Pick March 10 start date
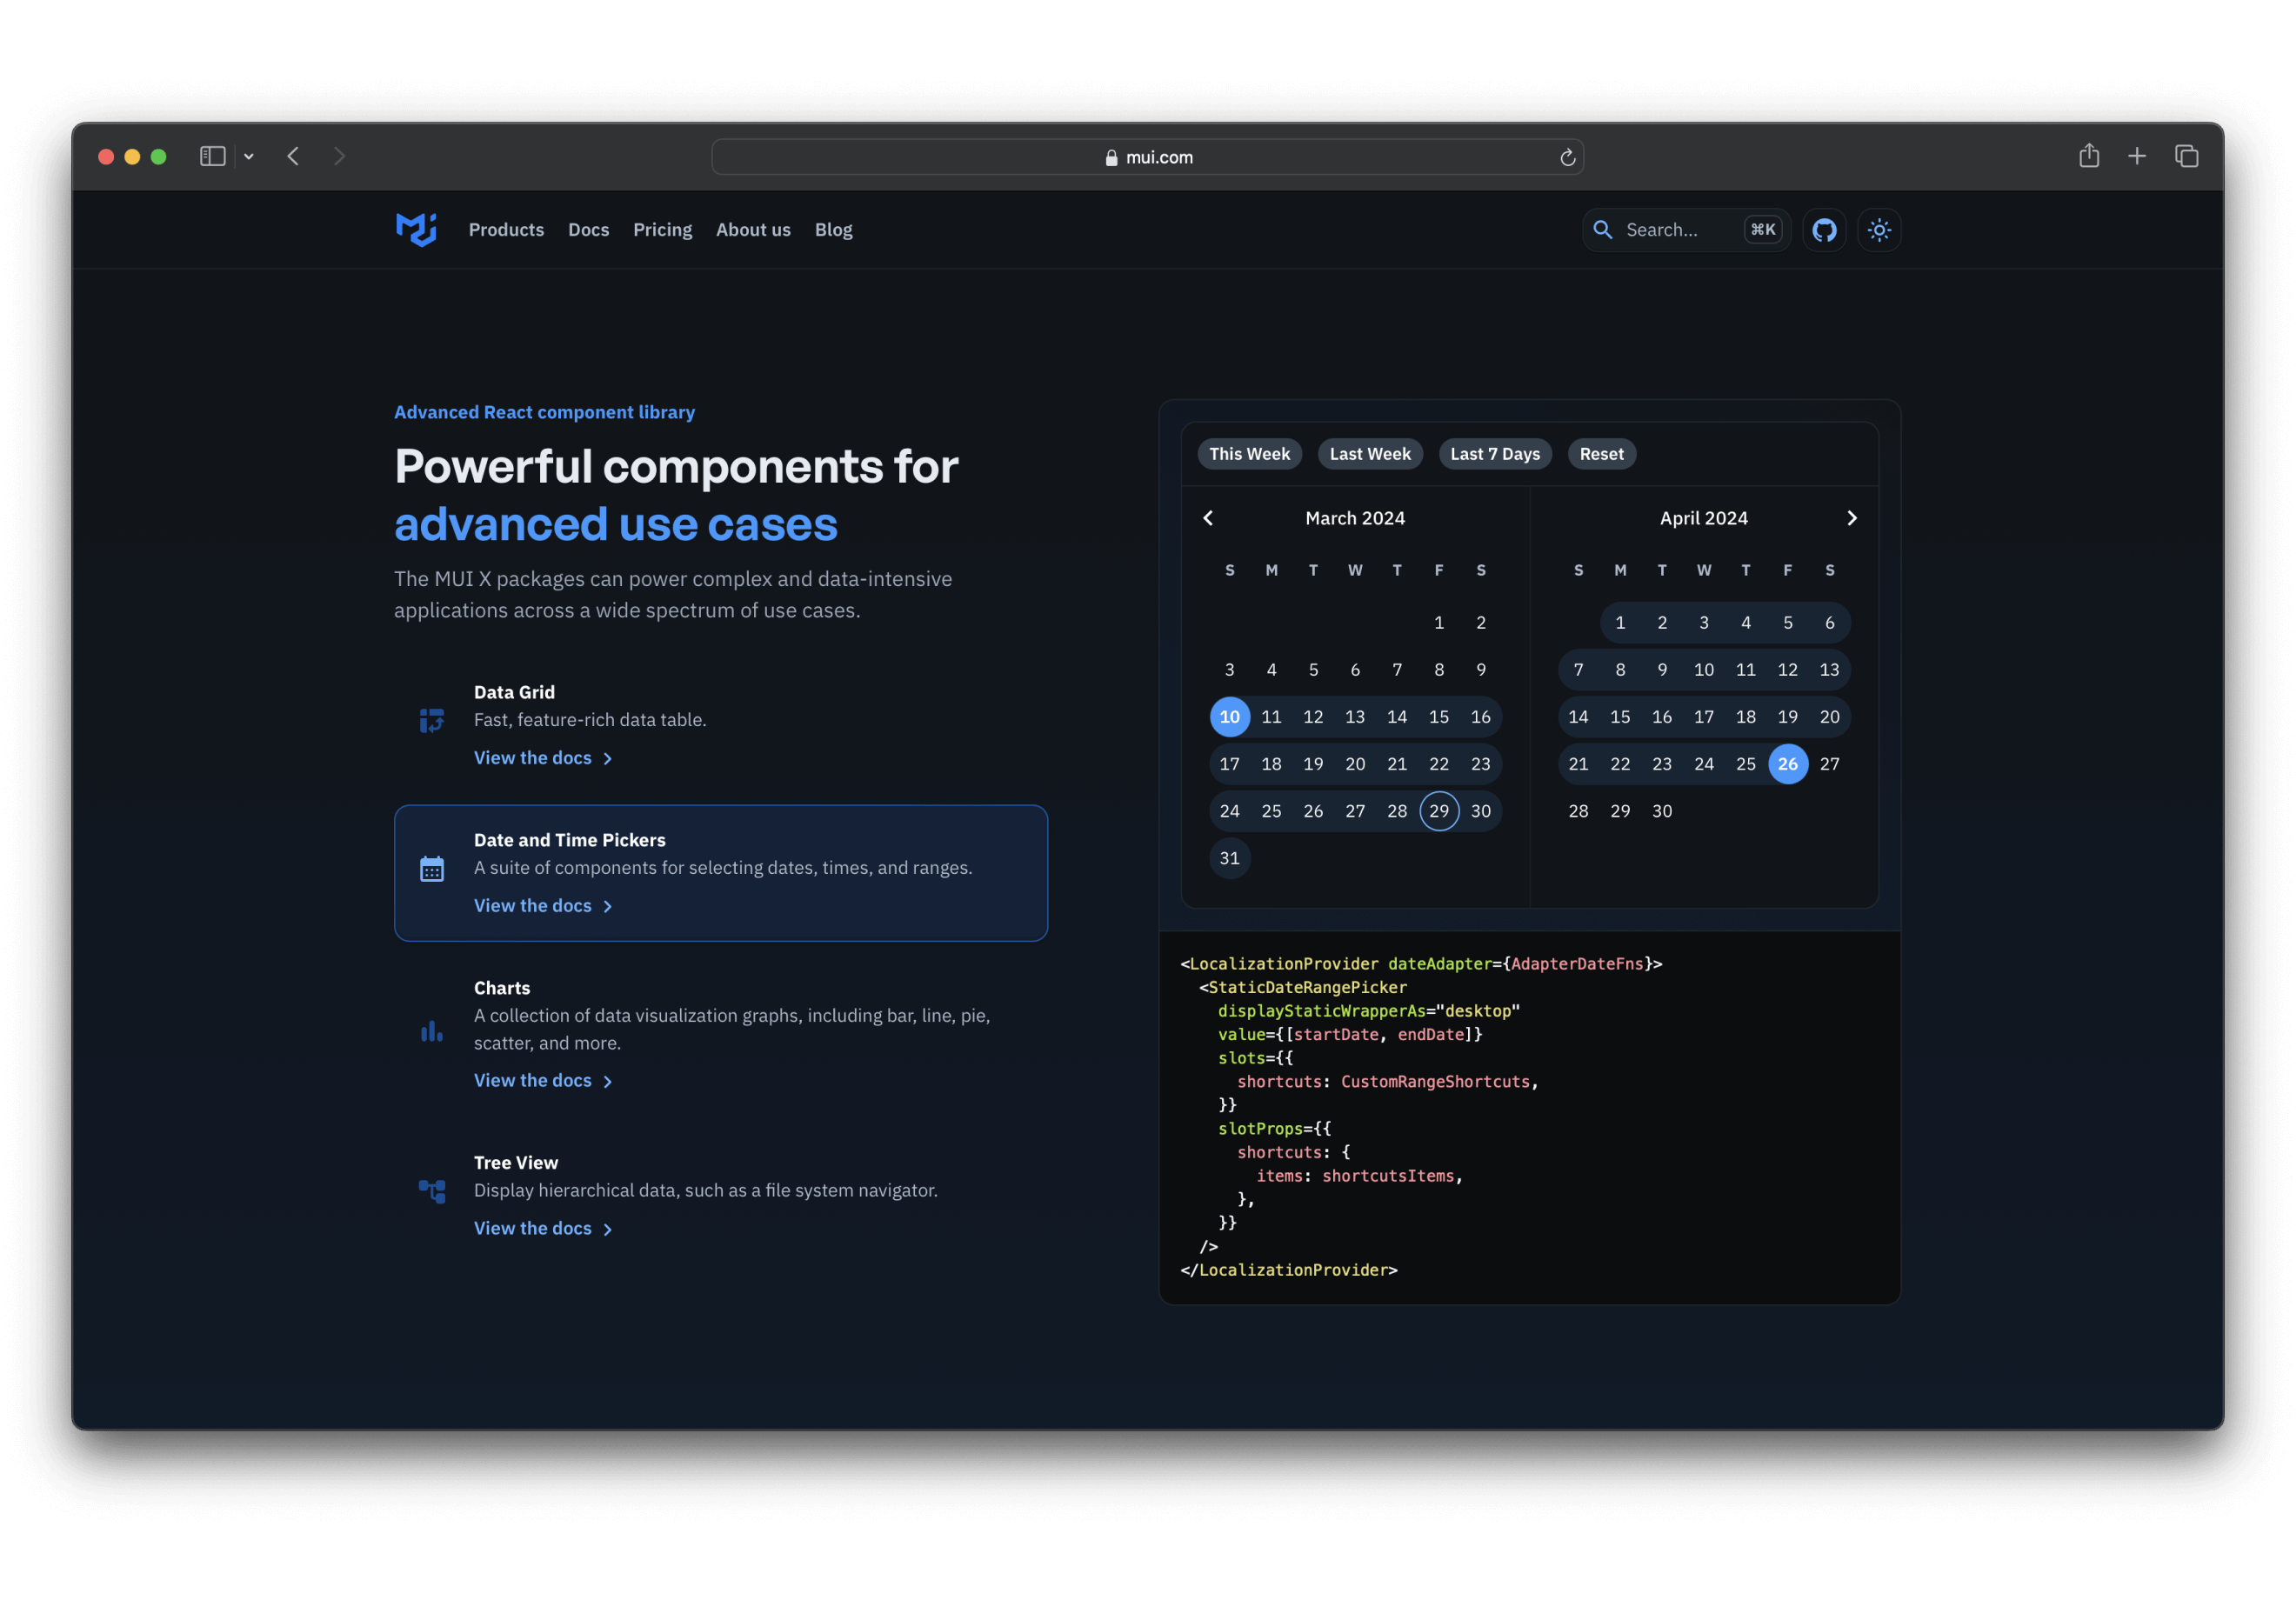 click(1230, 717)
